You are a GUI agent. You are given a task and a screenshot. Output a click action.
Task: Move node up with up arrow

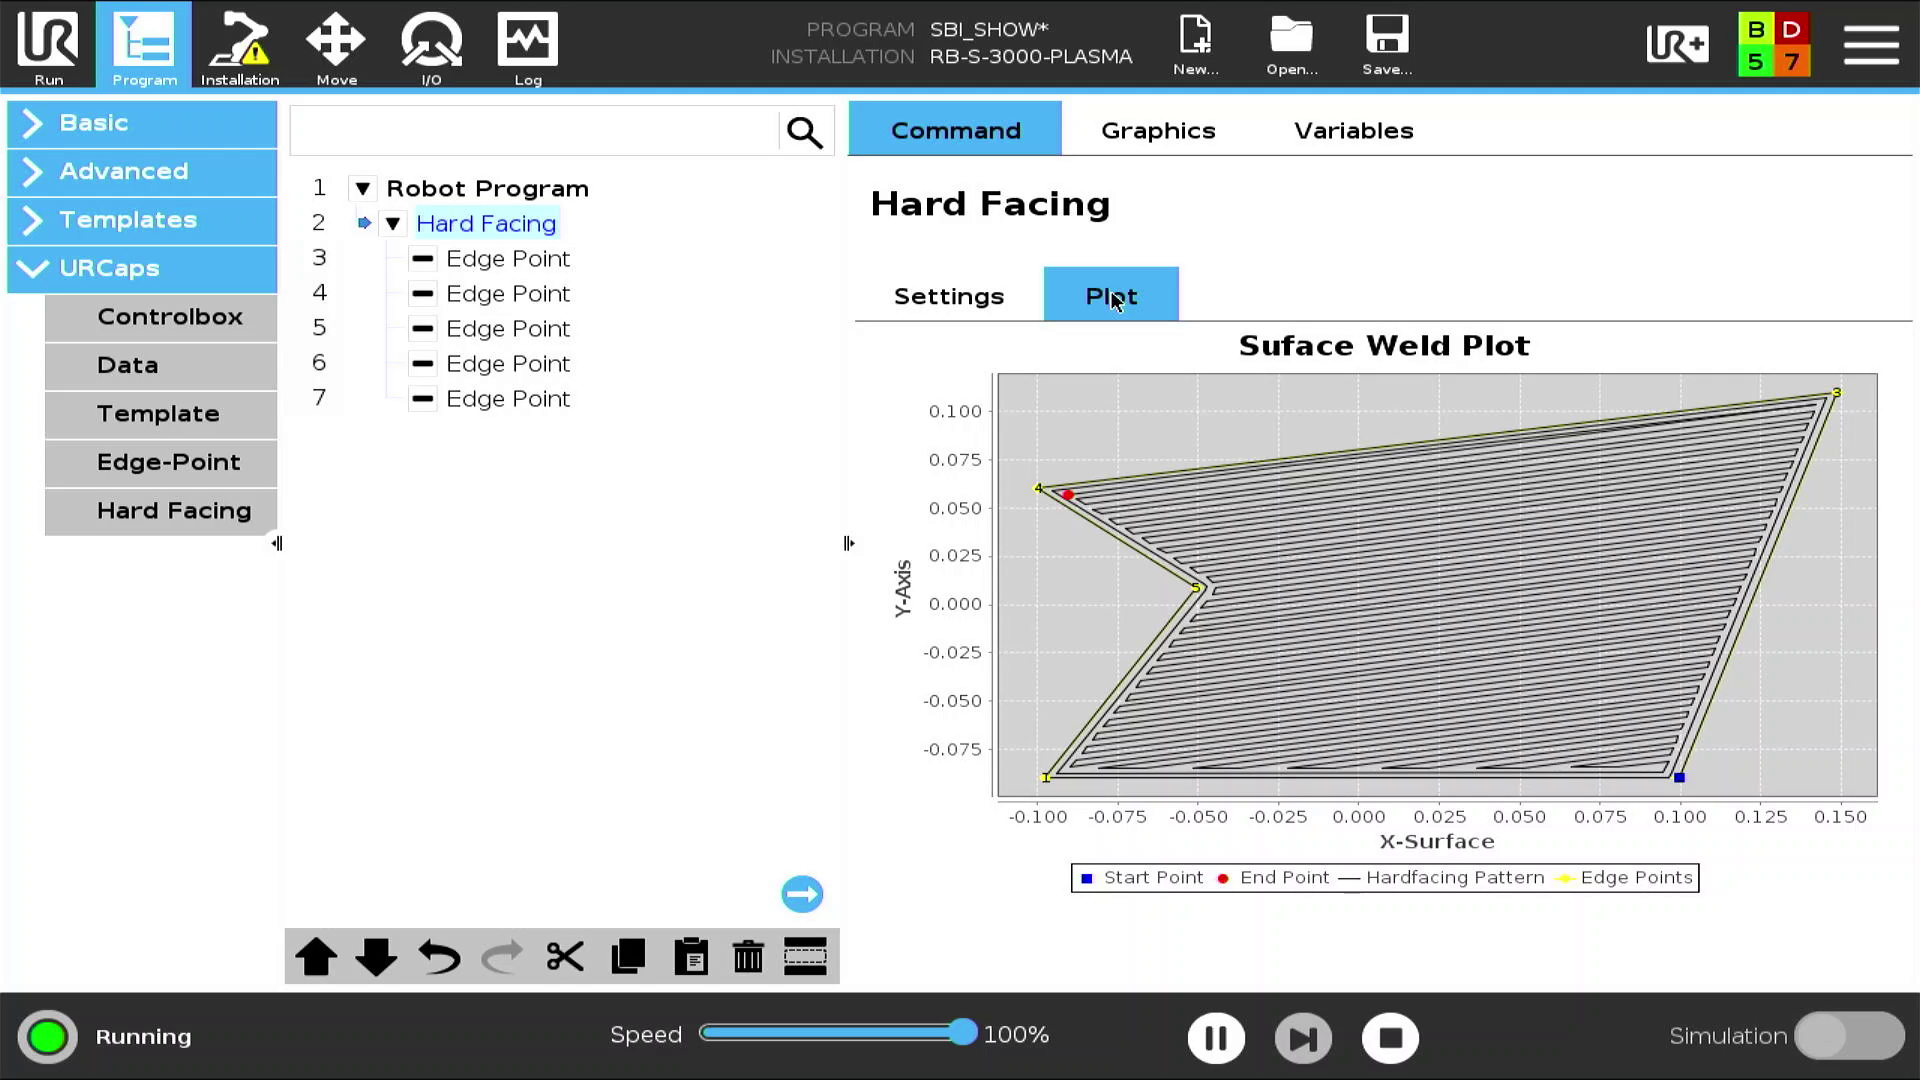(316, 957)
